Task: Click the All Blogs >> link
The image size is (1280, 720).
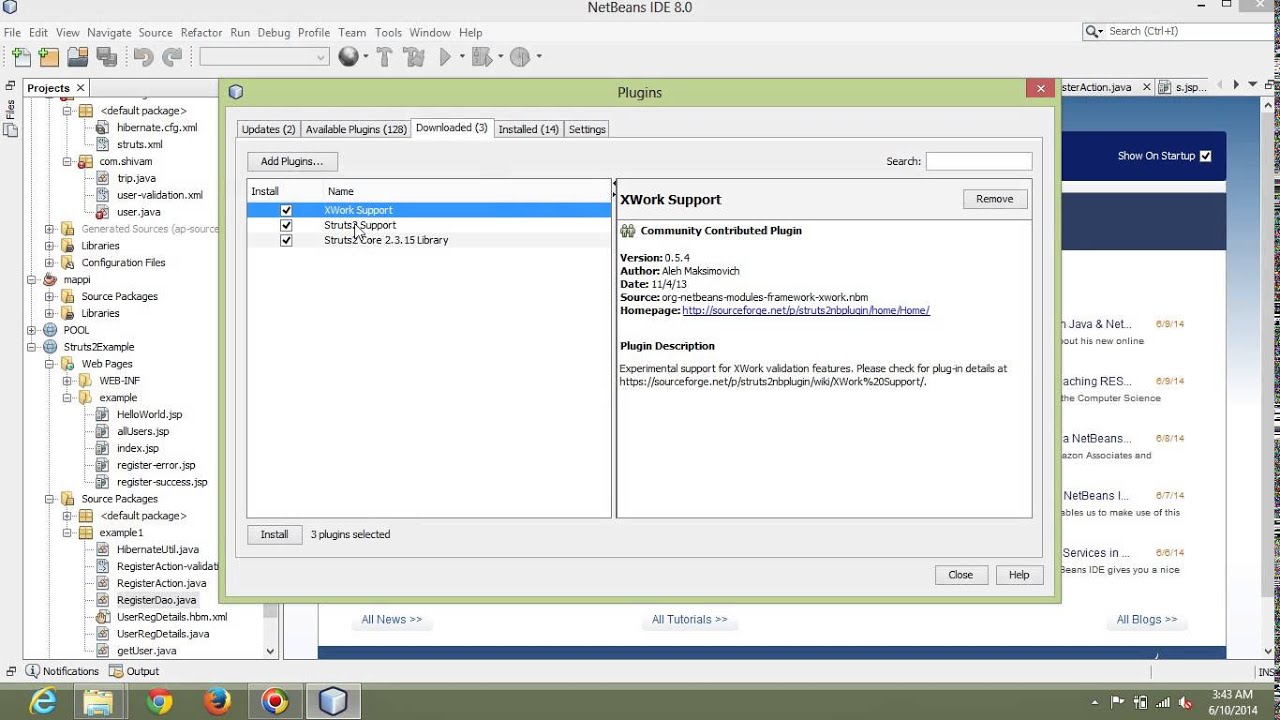Action: tap(1147, 620)
